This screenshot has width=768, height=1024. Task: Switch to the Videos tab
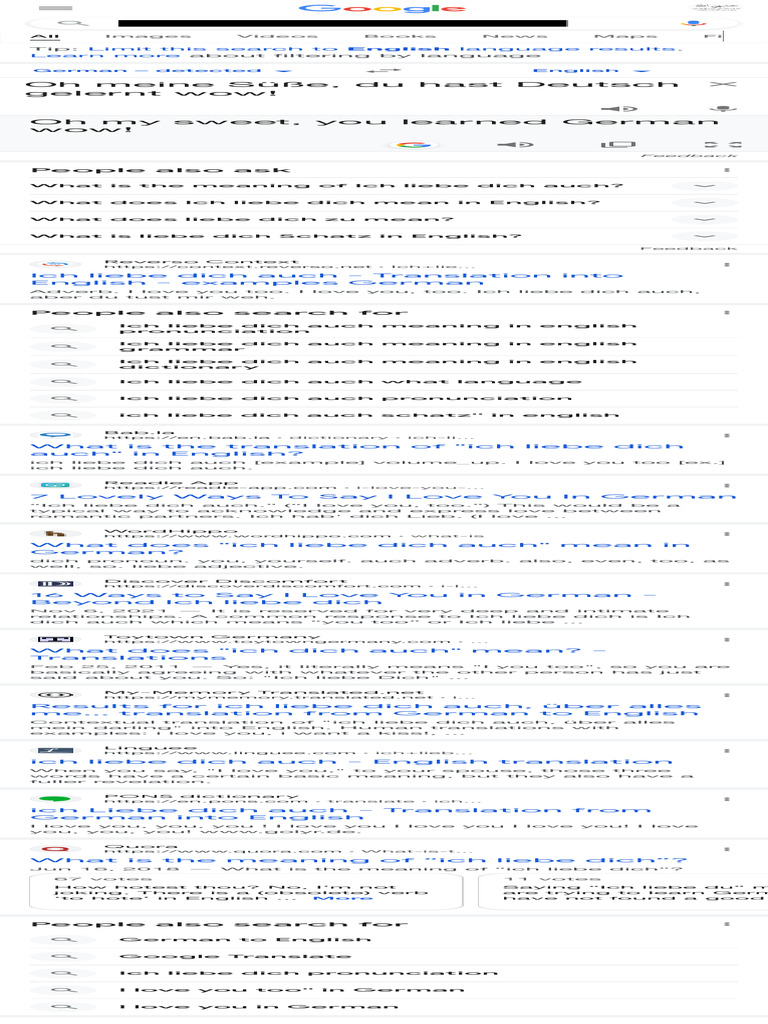(x=278, y=37)
